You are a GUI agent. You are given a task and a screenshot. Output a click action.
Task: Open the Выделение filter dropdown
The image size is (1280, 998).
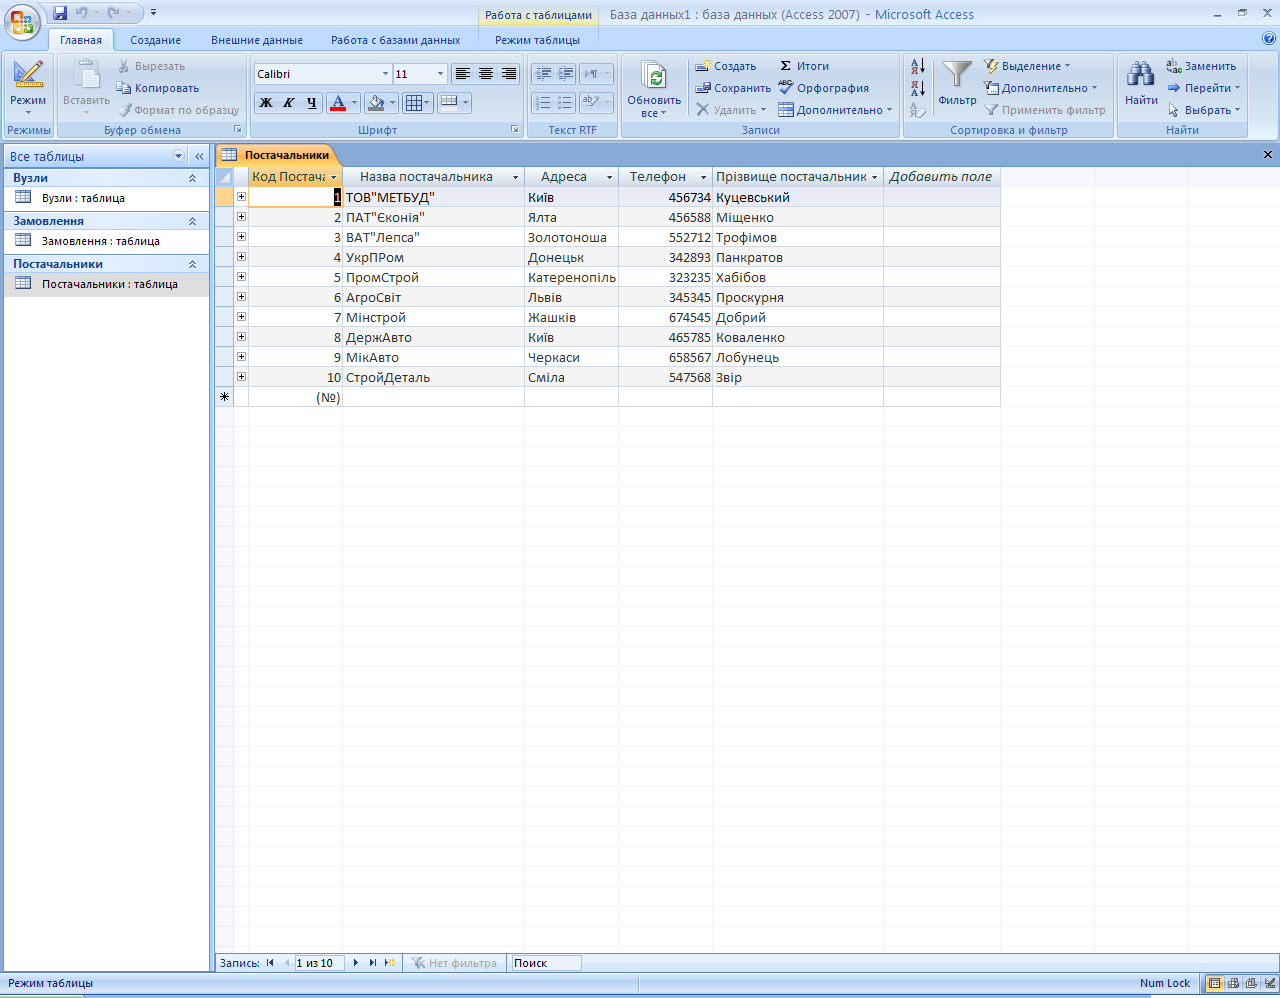pos(1027,66)
